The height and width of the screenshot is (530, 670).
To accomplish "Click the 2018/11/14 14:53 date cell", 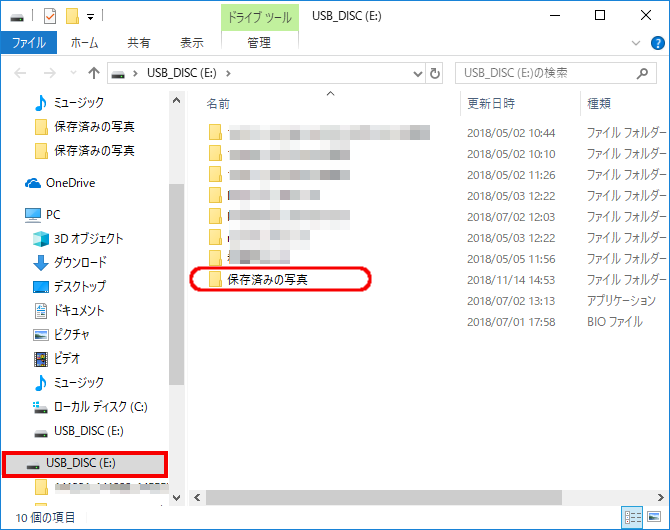I will point(511,280).
